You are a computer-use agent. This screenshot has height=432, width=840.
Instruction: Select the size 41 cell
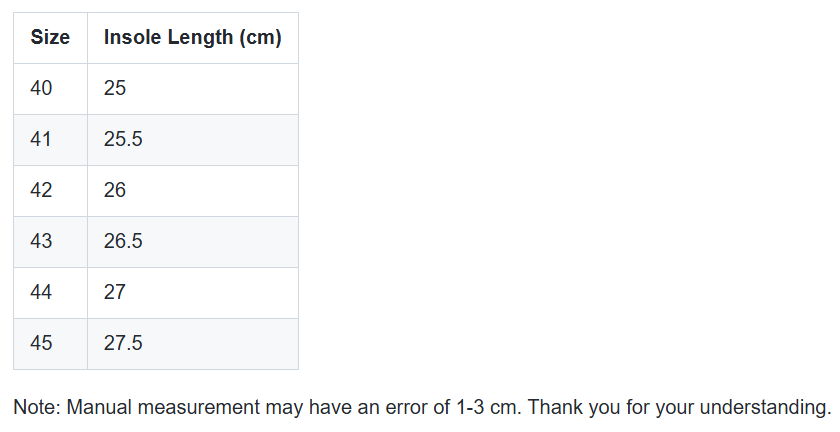[x=50, y=139]
